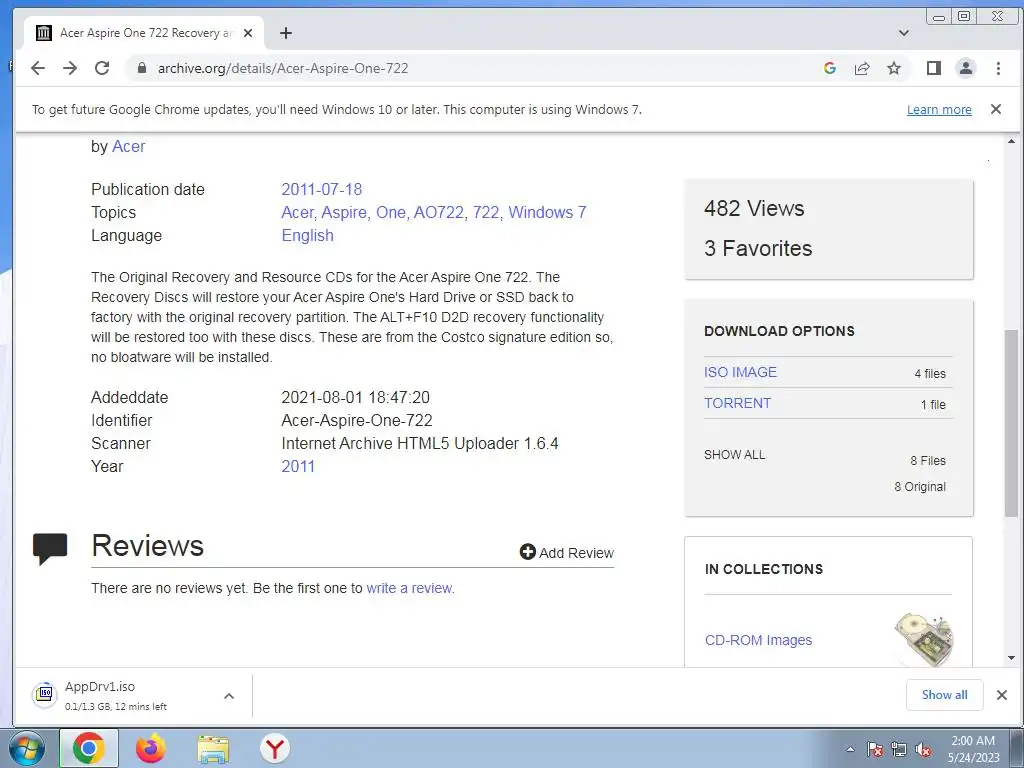Click the reviews speech bubble icon
This screenshot has width=1024, height=768.
tap(50, 549)
